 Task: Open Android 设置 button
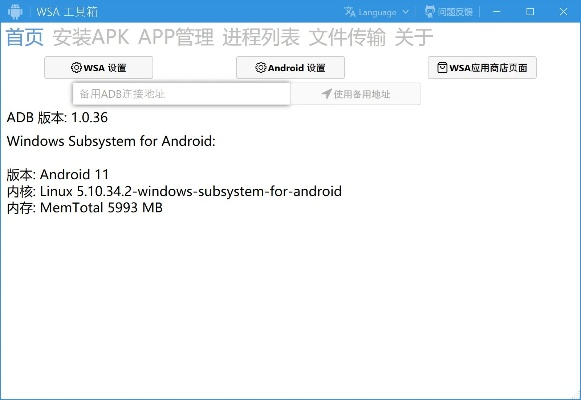coord(290,67)
